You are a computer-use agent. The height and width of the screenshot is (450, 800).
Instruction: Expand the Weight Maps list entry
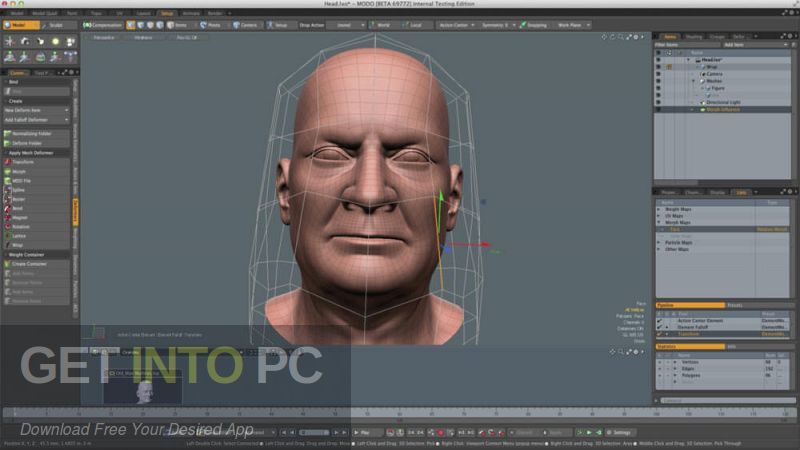(x=659, y=210)
